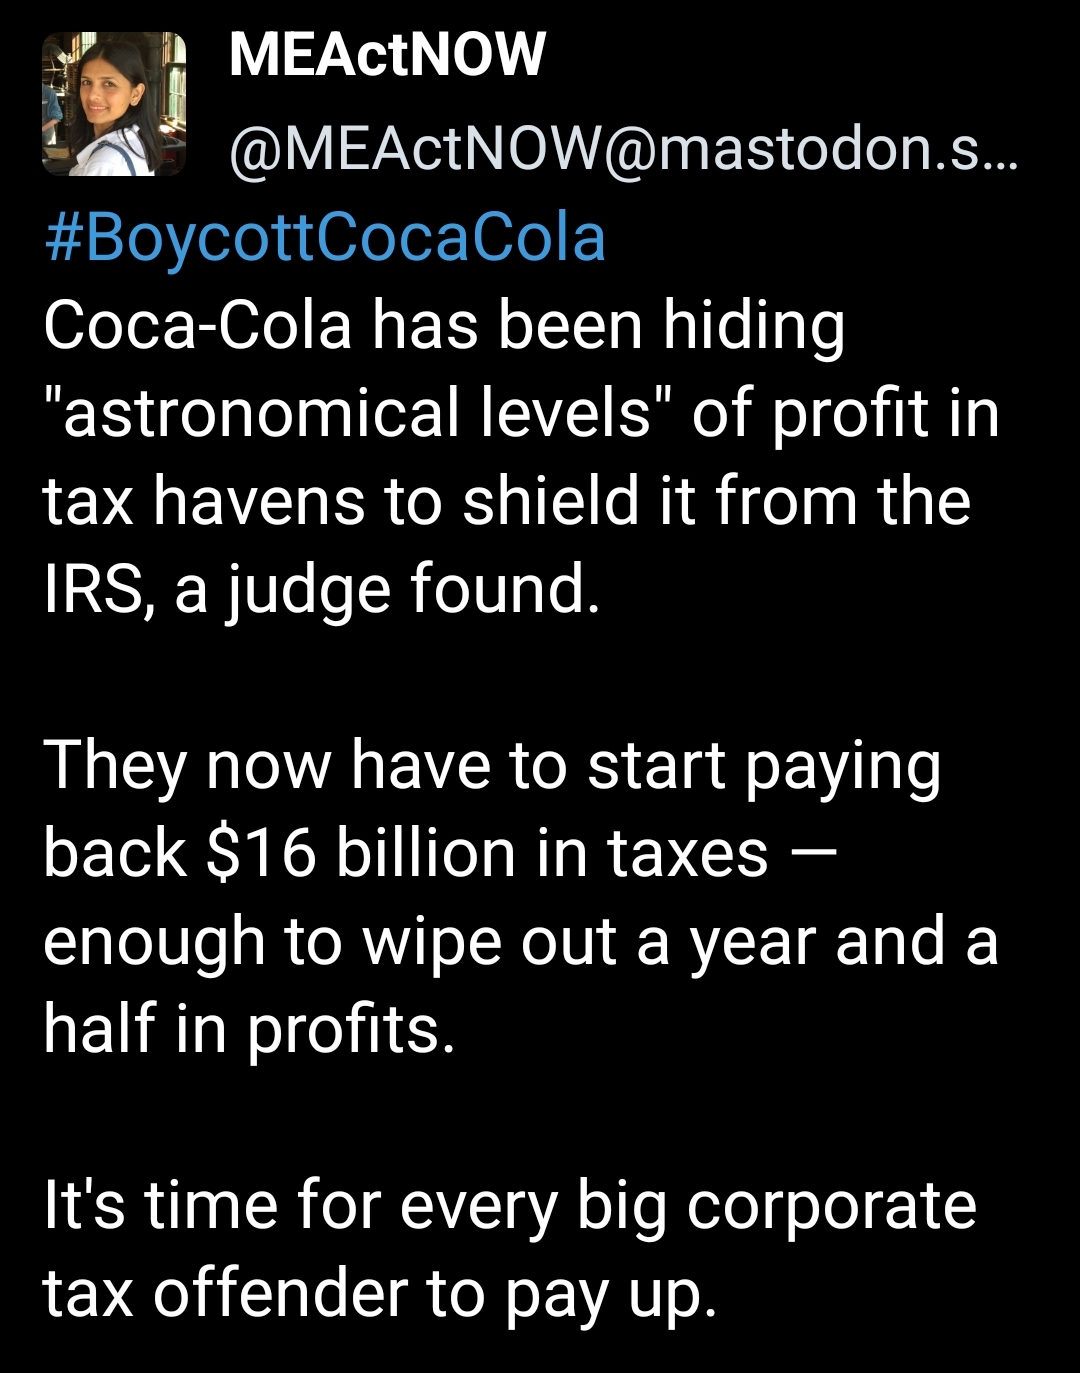Click the closing words "to pay up."
Image resolution: width=1080 pixels, height=1373 pixels.
[x=572, y=1295]
